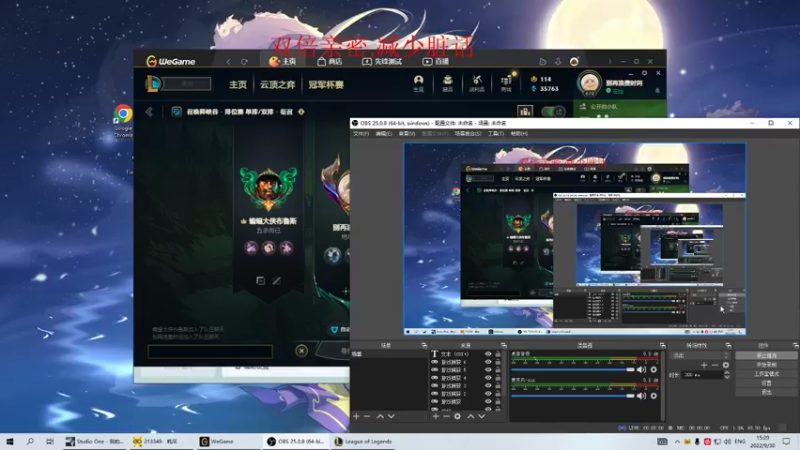
Task: Open the LoL store icon
Action: click(x=506, y=84)
